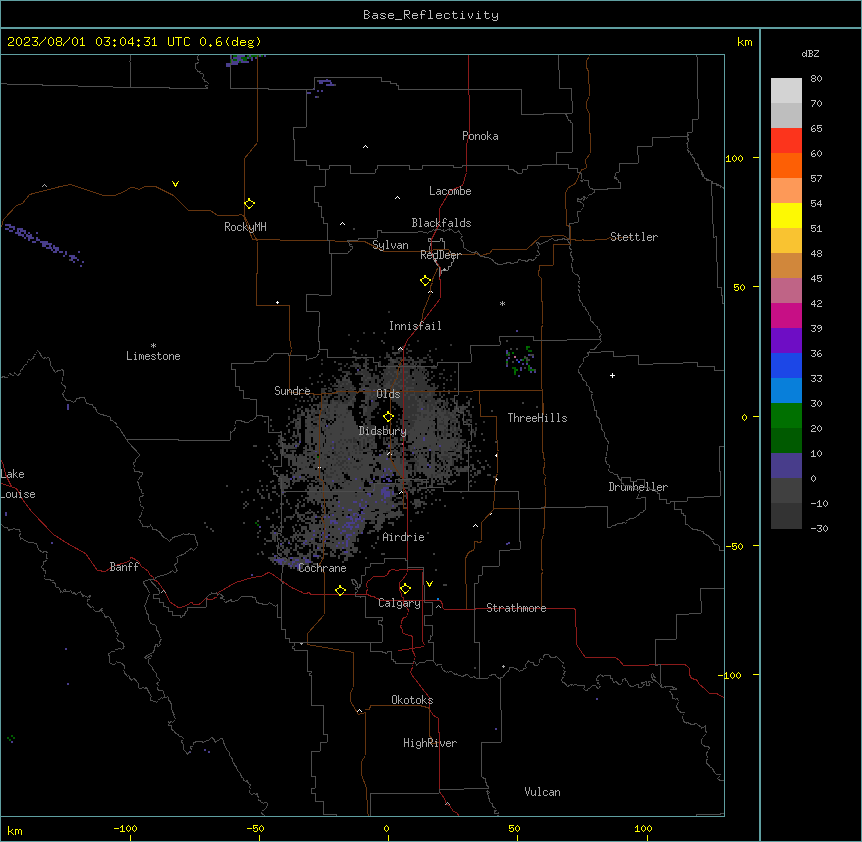The width and height of the screenshot is (862, 842).
Task: Click the white plus marker west of Drumheller region
Action: (x=612, y=375)
